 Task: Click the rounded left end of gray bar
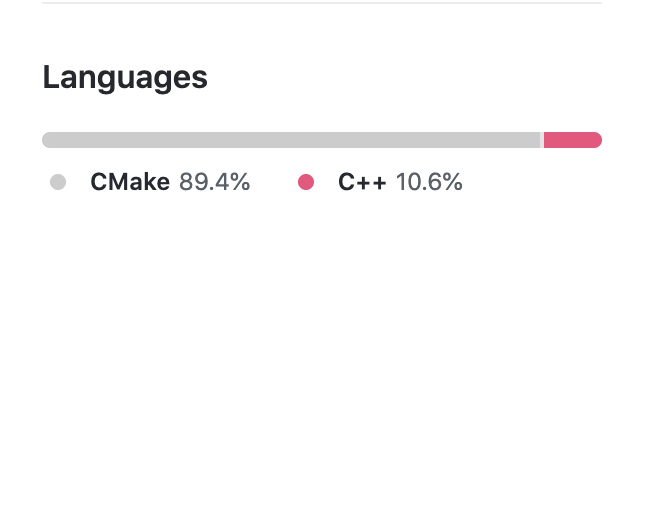coord(46,140)
